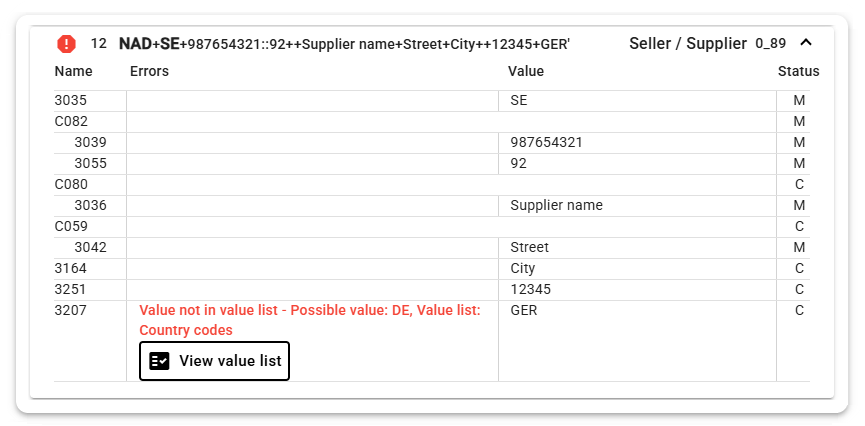Screen dimensions: 865x426
Task: Click the City value in row 3164
Action: point(523,269)
